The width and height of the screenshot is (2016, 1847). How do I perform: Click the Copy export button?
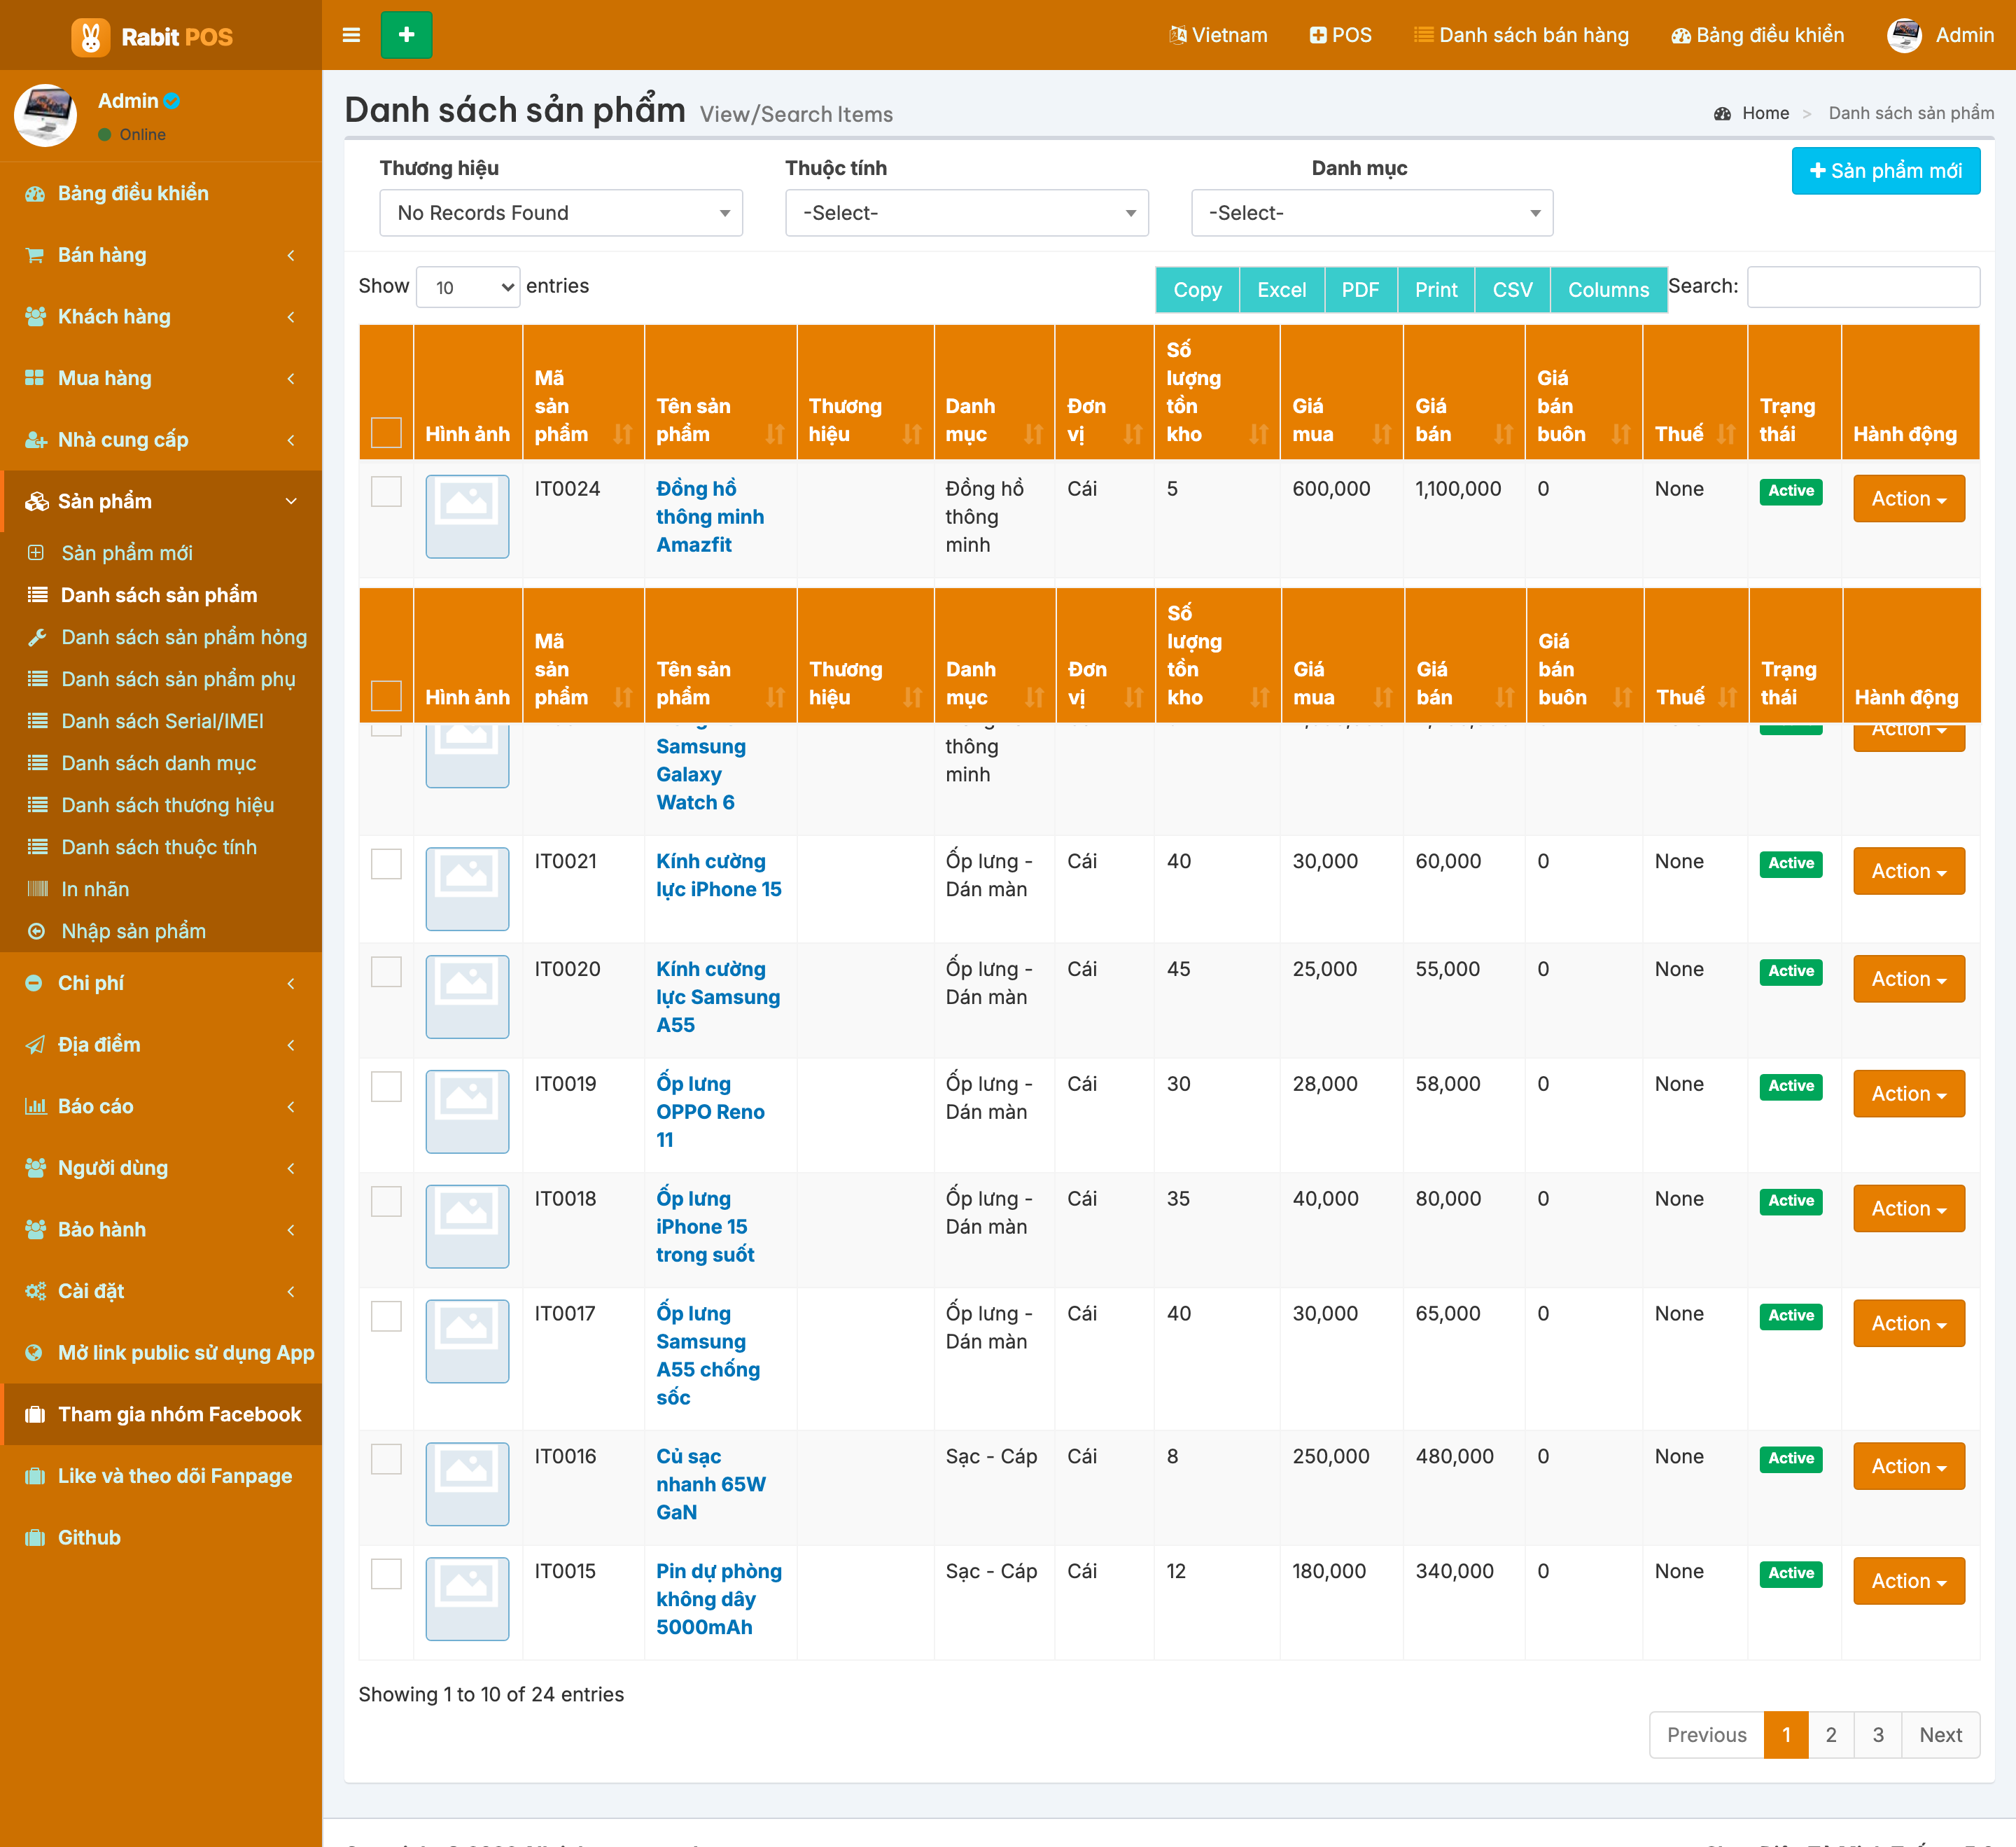coord(1197,290)
